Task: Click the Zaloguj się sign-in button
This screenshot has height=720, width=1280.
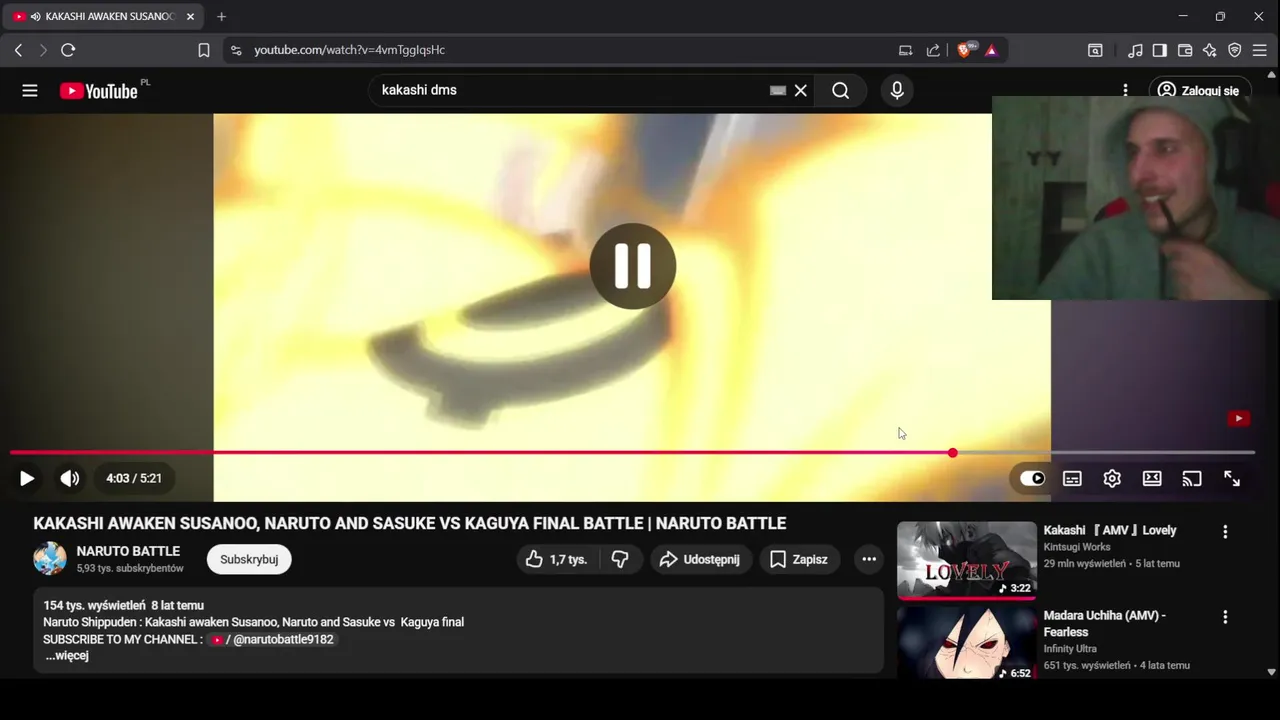Action: (x=1199, y=91)
